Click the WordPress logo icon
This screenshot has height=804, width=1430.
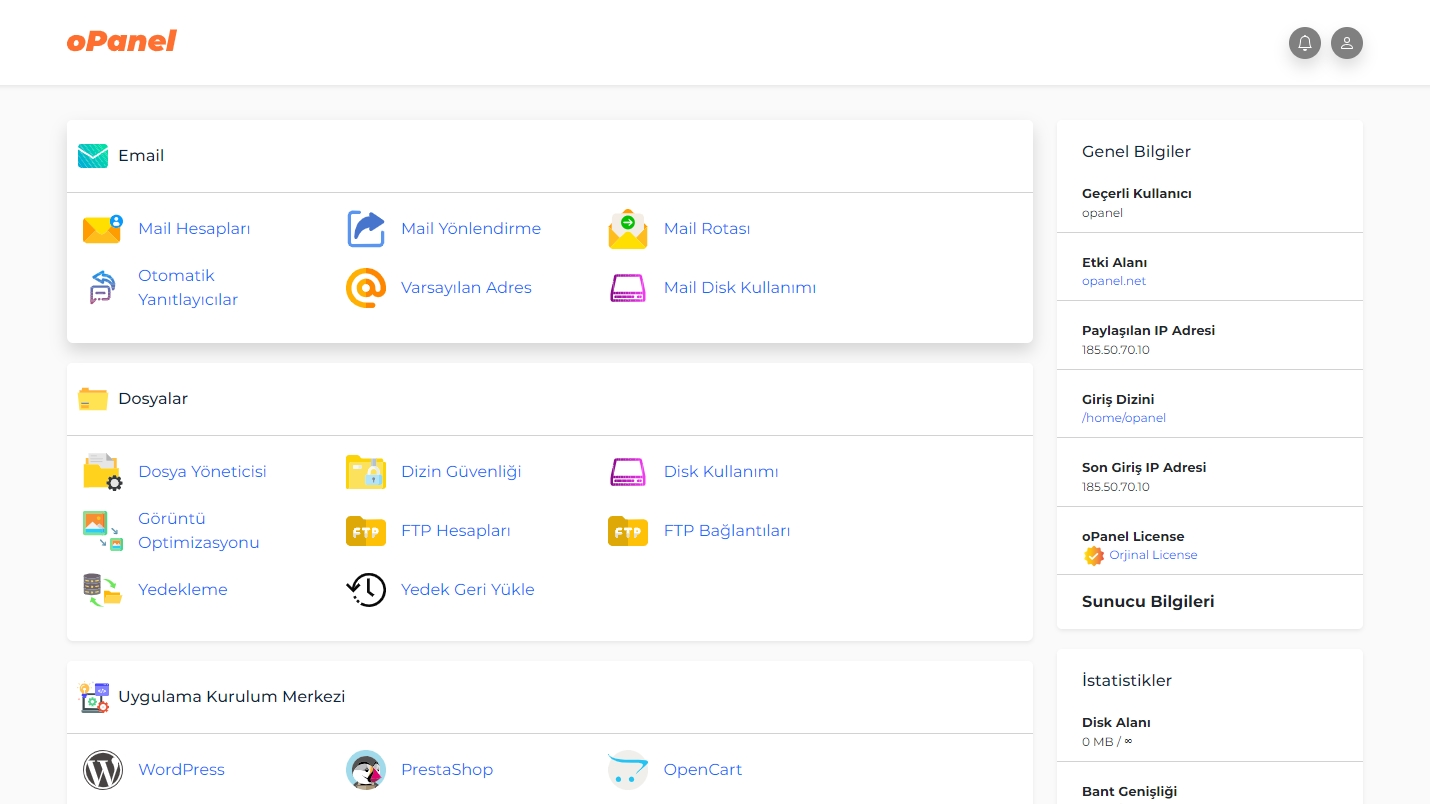[102, 770]
